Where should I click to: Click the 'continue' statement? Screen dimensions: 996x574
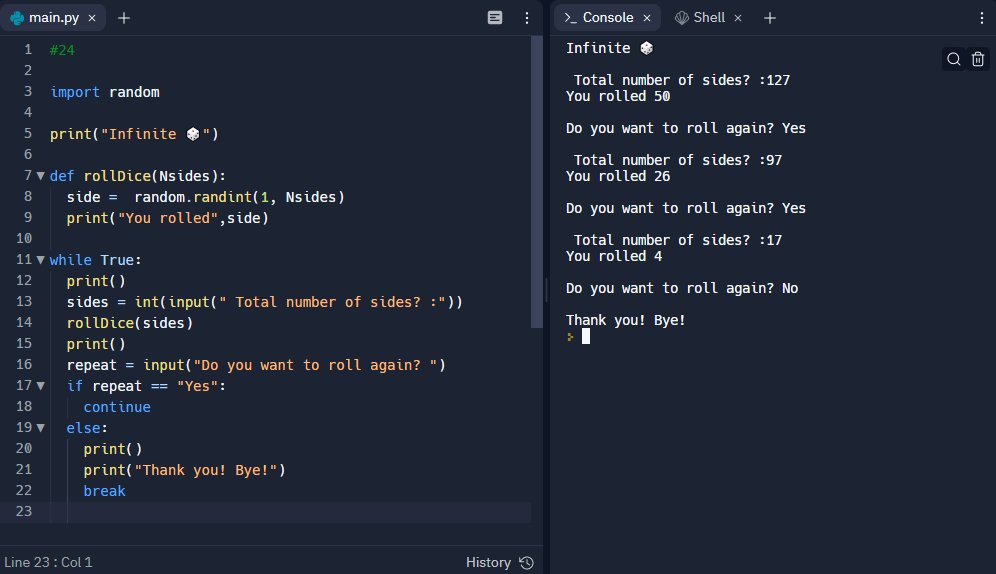(117, 407)
